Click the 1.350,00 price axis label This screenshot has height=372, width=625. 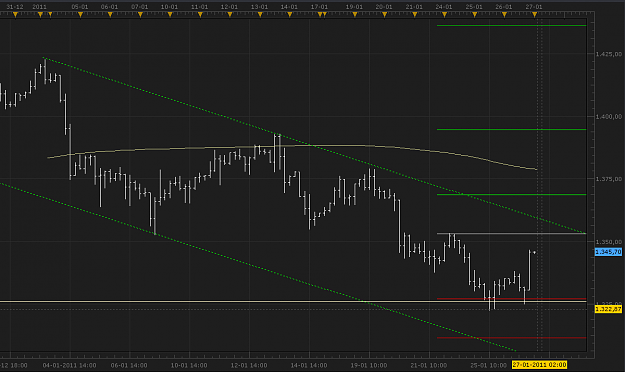click(608, 242)
